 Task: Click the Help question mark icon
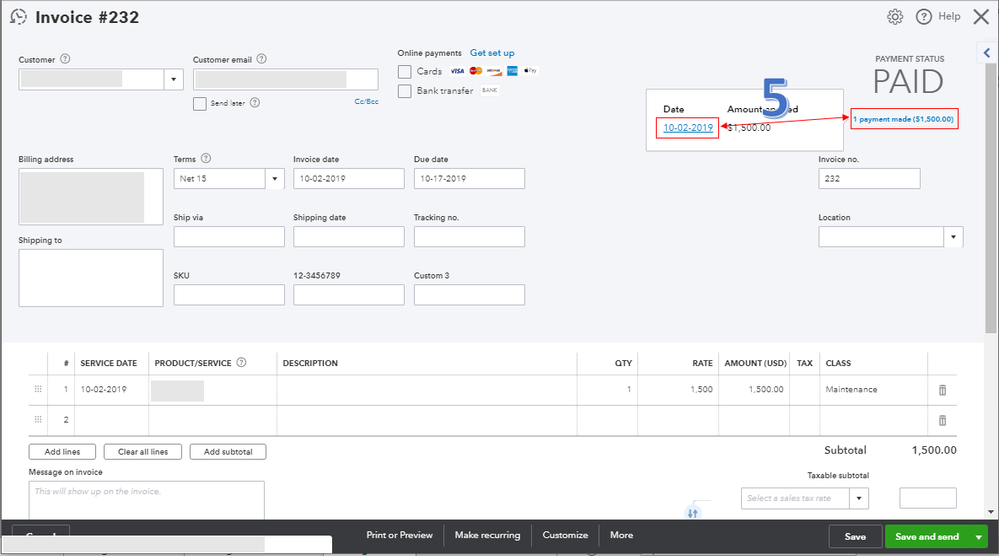[x=923, y=17]
